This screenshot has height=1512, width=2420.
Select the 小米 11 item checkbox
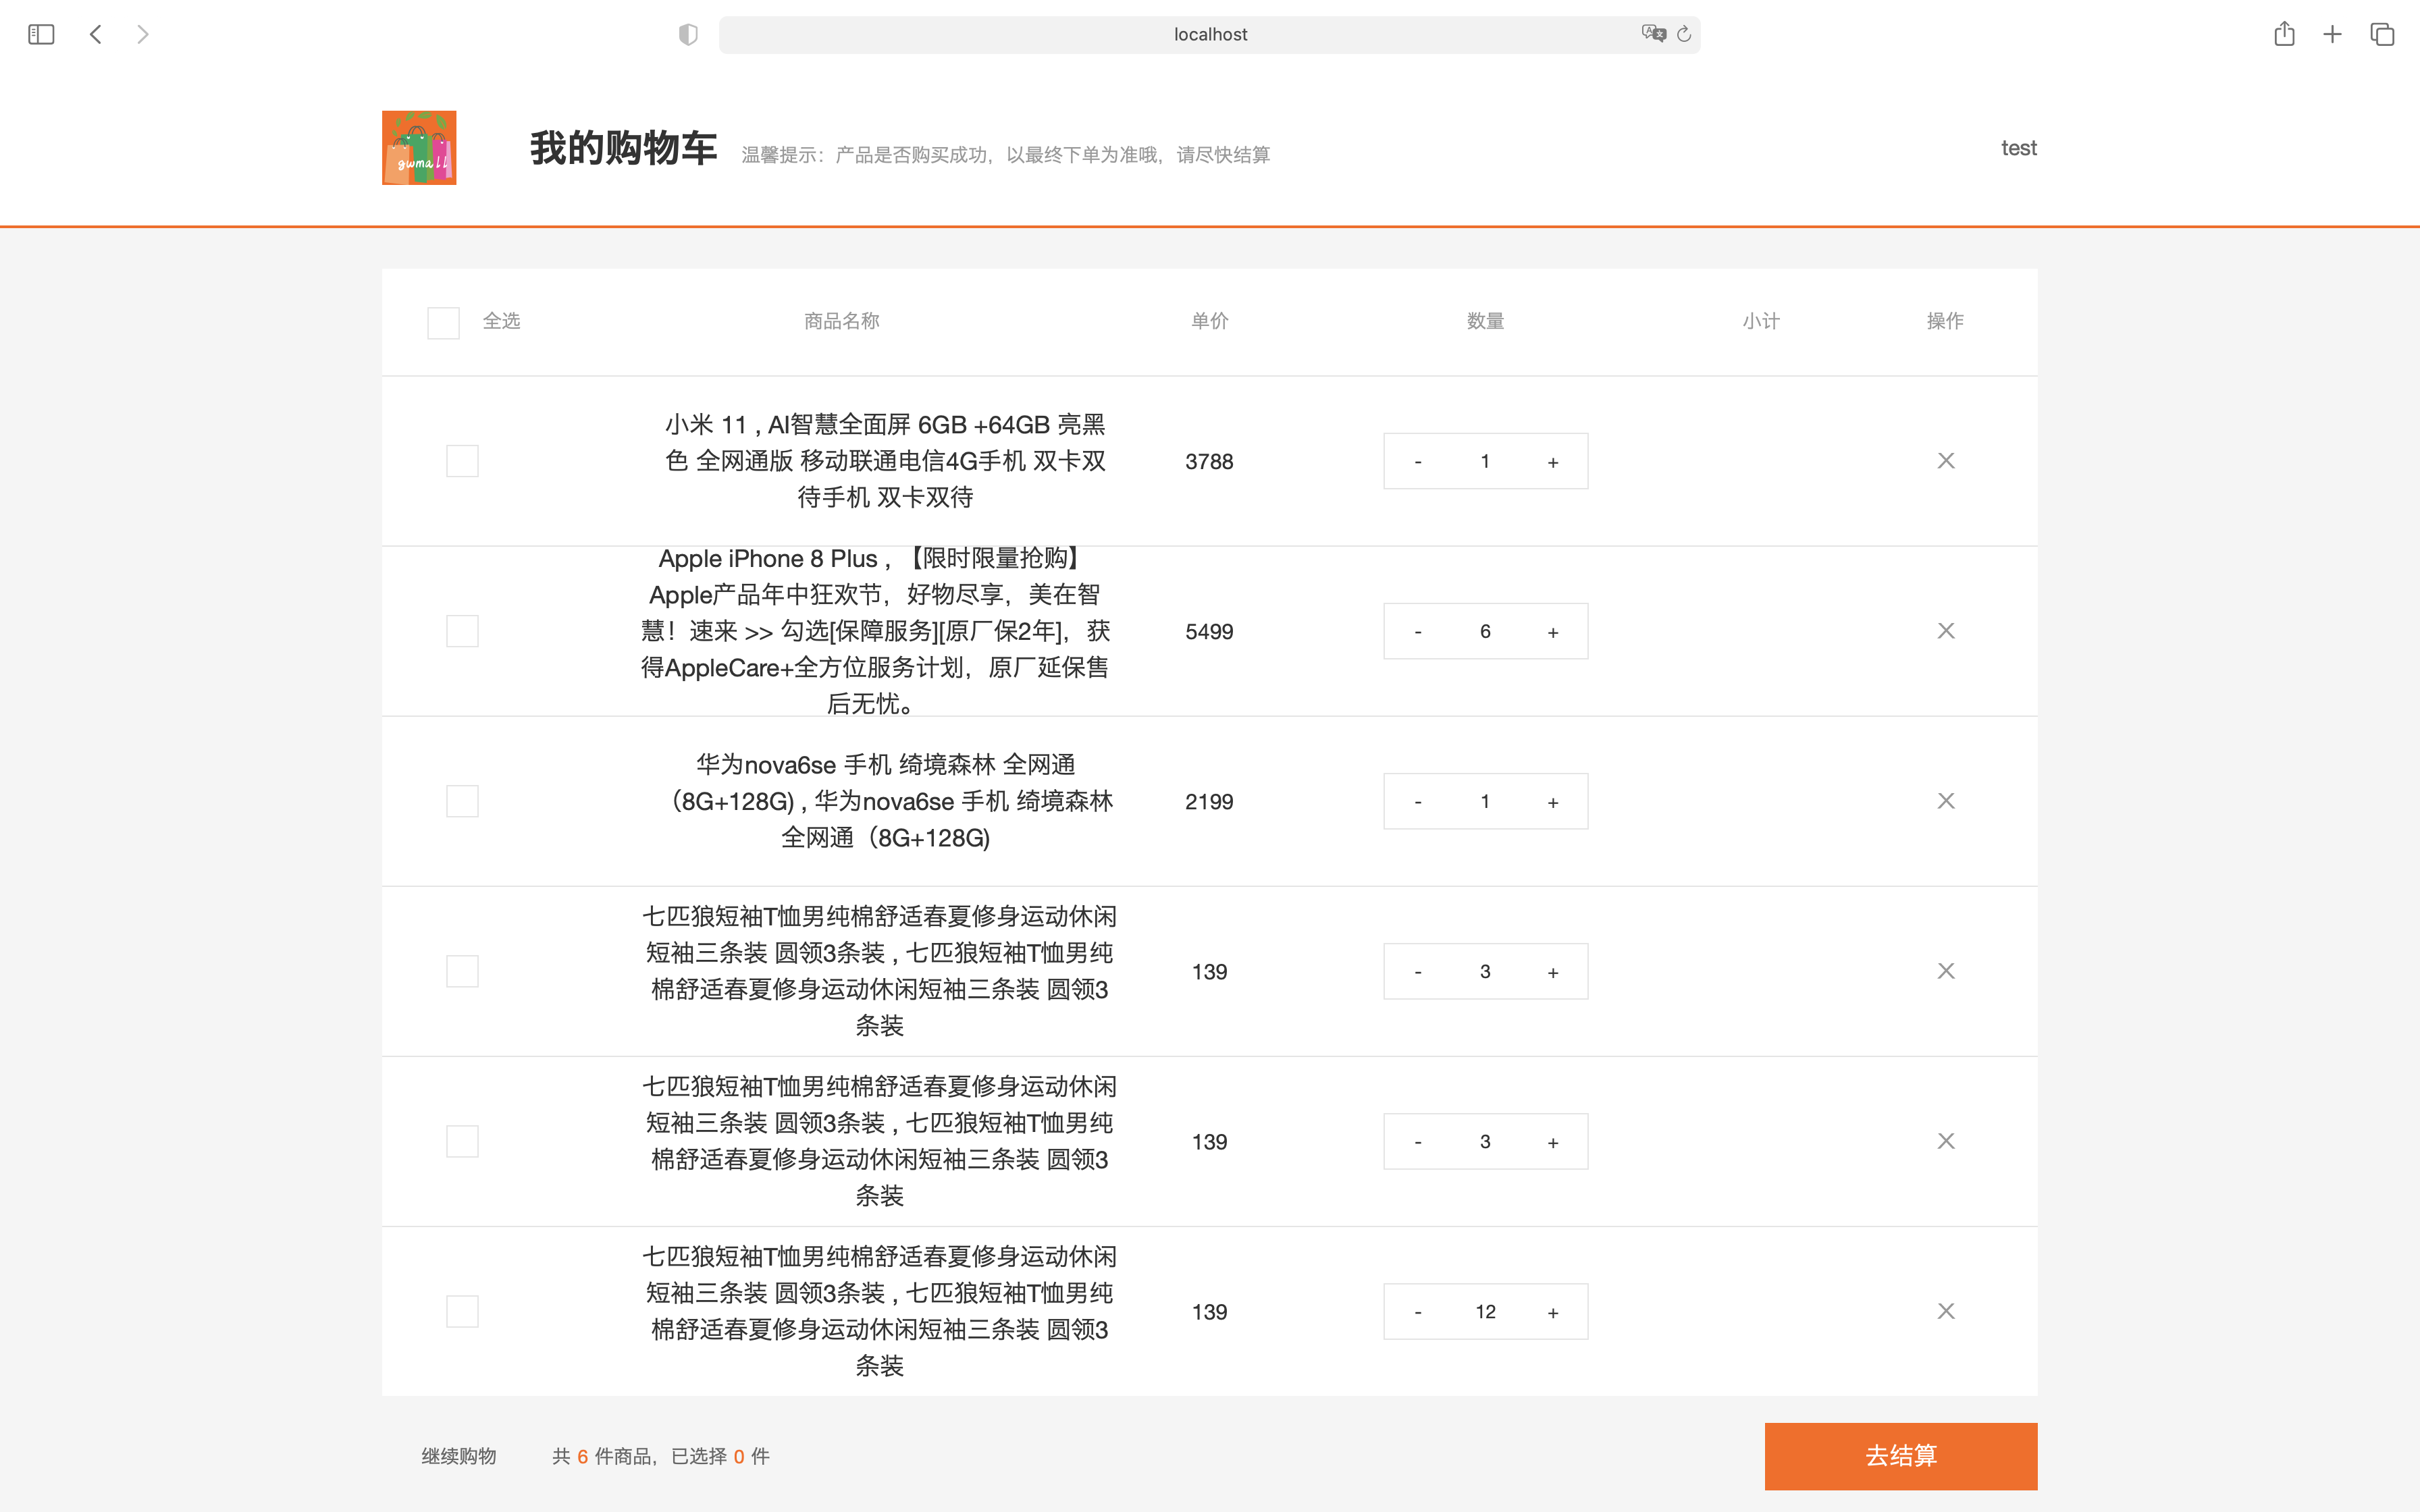(x=462, y=461)
